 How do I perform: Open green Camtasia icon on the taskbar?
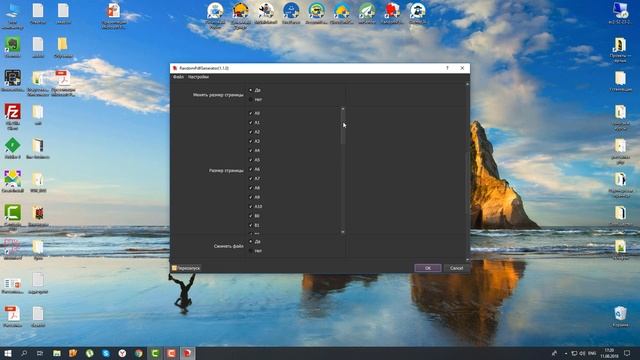click(x=155, y=353)
